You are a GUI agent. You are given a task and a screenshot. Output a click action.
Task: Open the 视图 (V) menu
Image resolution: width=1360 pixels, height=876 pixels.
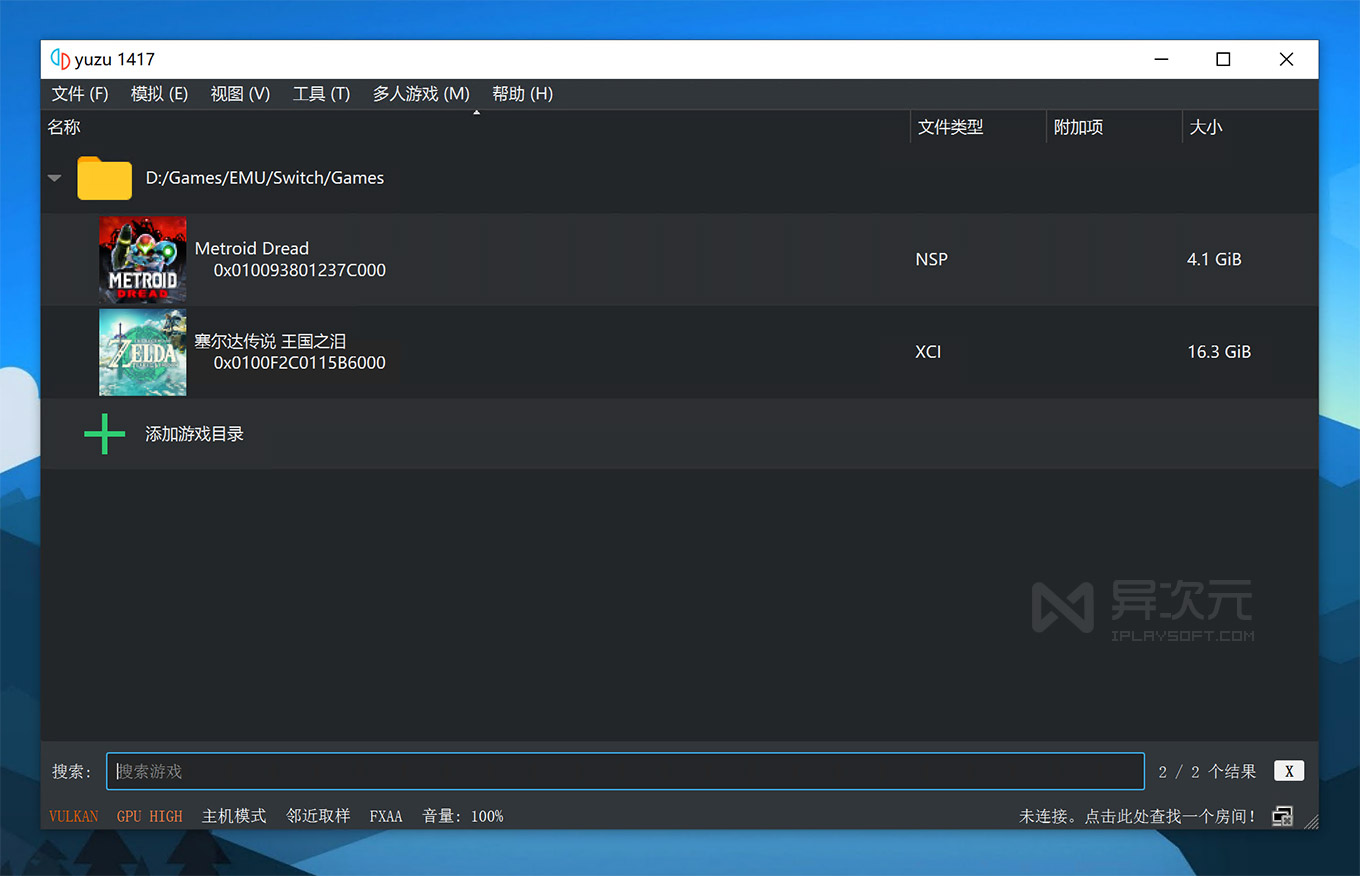pyautogui.click(x=240, y=93)
